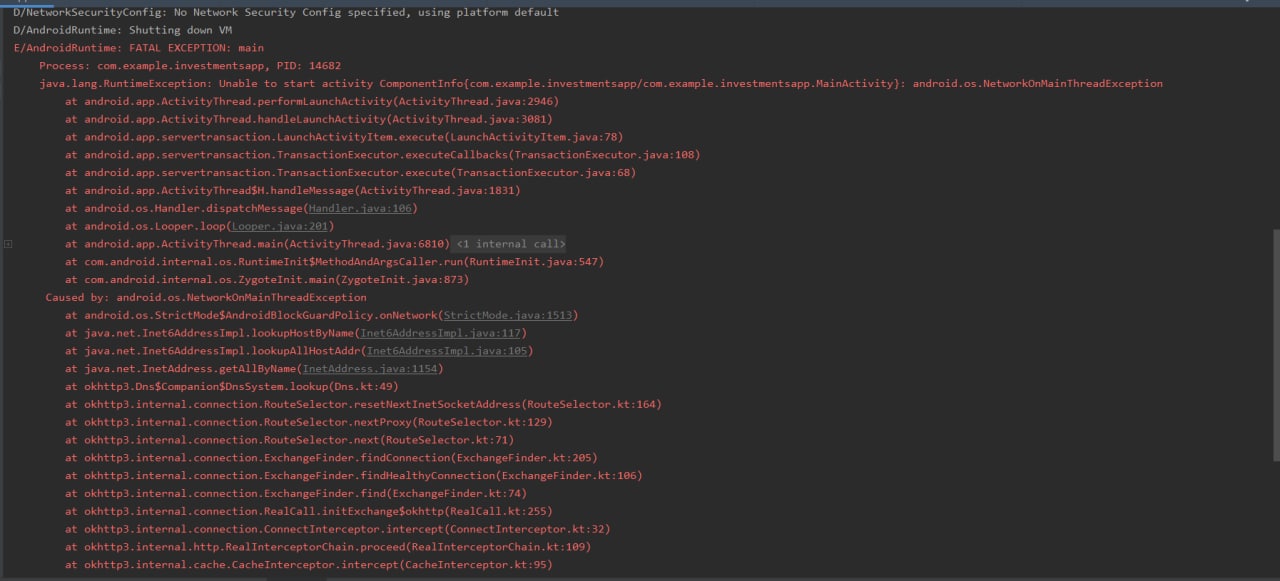
Task: Click the RouteSelector.kt:71 next frame
Action: click(x=290, y=440)
